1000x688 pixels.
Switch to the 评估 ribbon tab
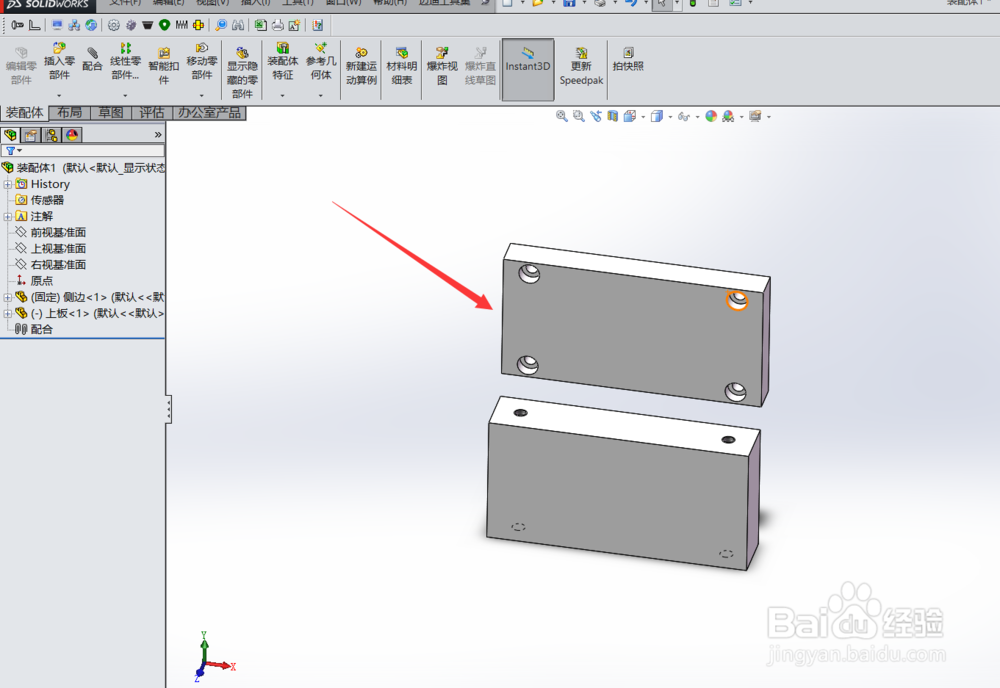151,113
